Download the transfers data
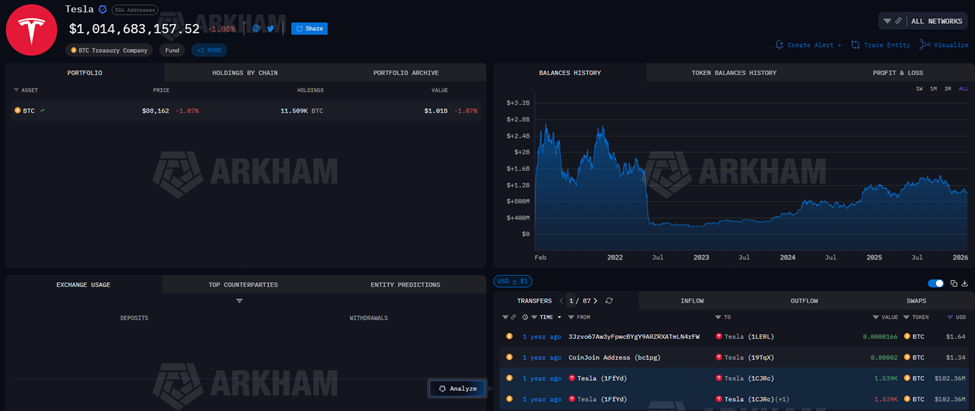The image size is (975, 411). pyautogui.click(x=964, y=283)
